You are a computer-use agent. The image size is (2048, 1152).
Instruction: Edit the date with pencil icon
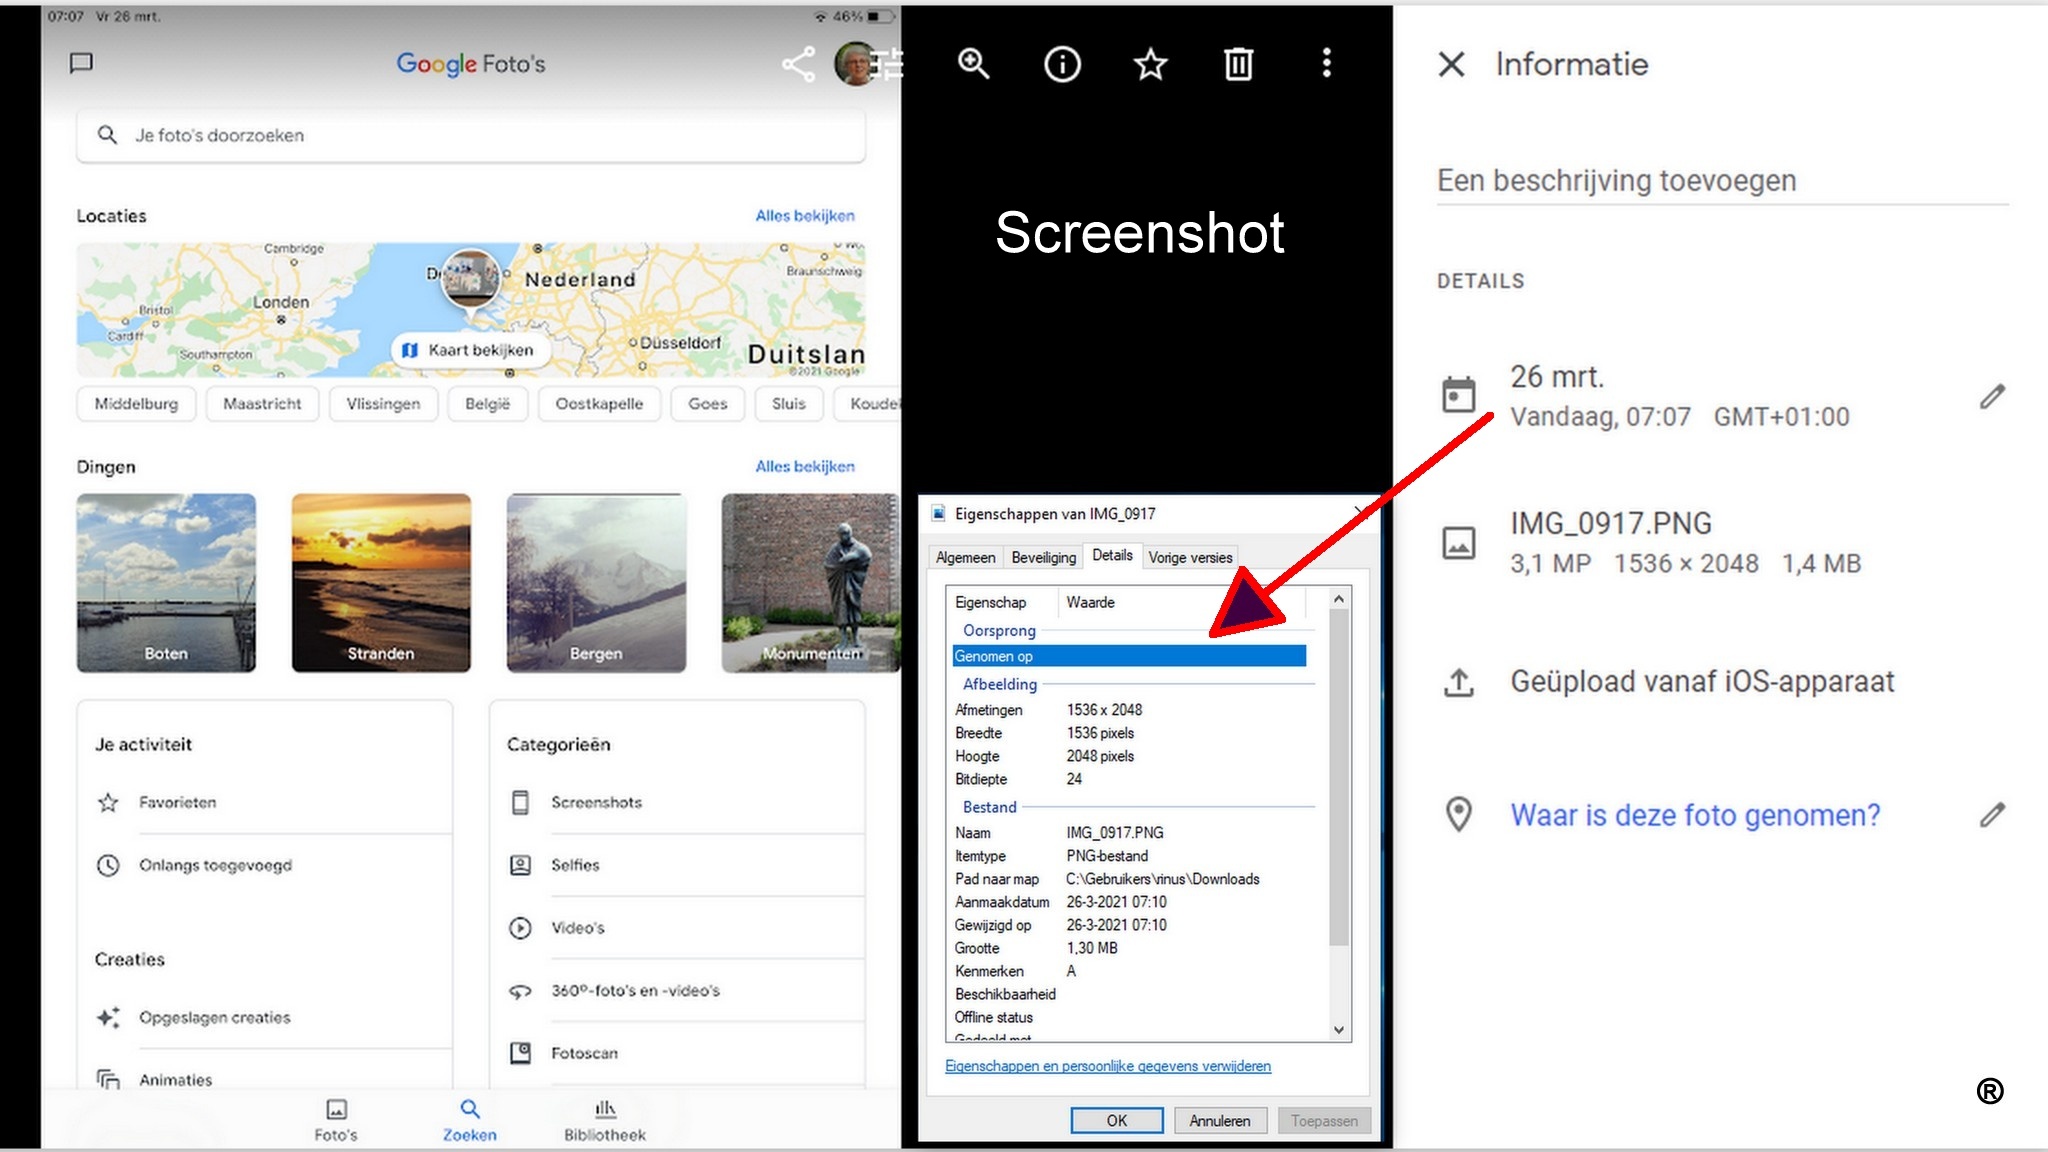[1991, 397]
